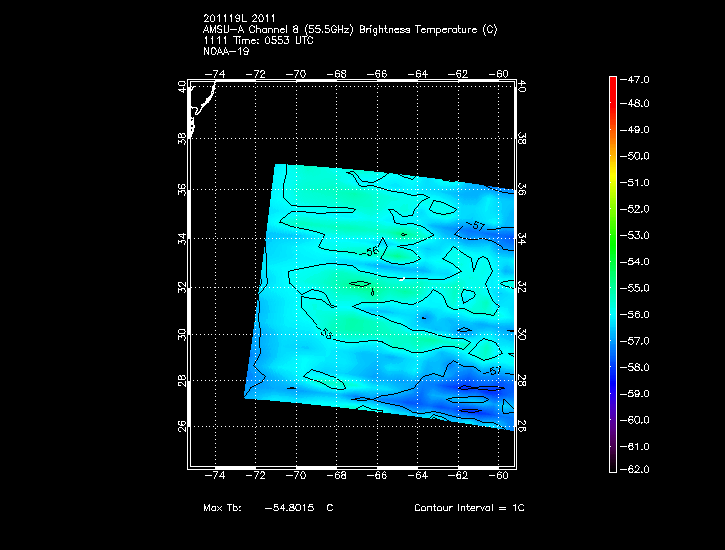Screen dimensions: 725x550
Task: Click the Contour Interval = 1C text
Action: coord(468,508)
